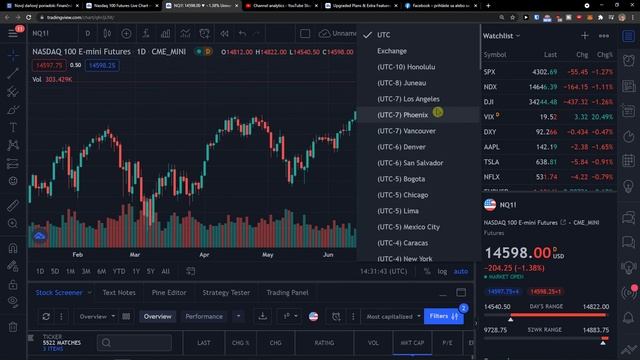Screen dimensions: 640x360
Task: Toggle lock all drawings icon
Action: (x=13, y=284)
